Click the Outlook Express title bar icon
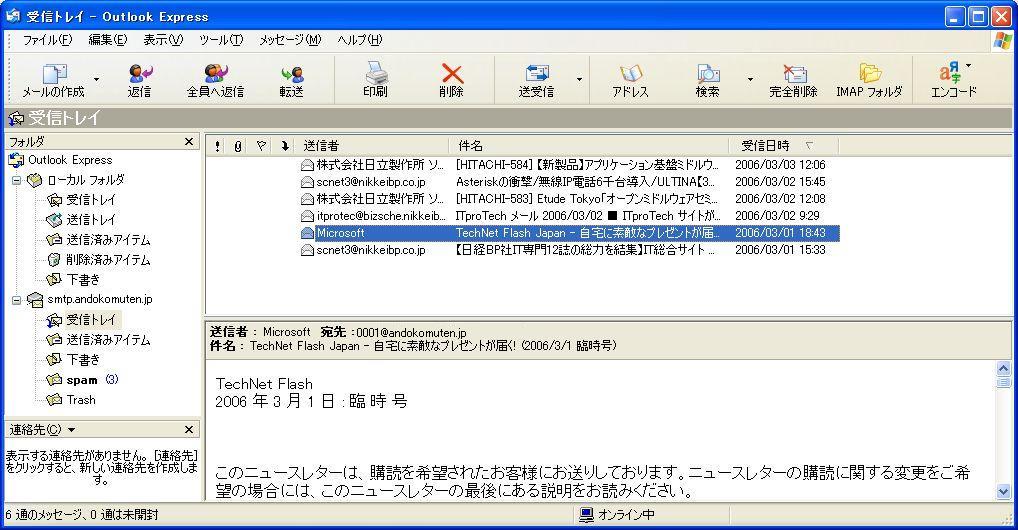 (x=12, y=16)
